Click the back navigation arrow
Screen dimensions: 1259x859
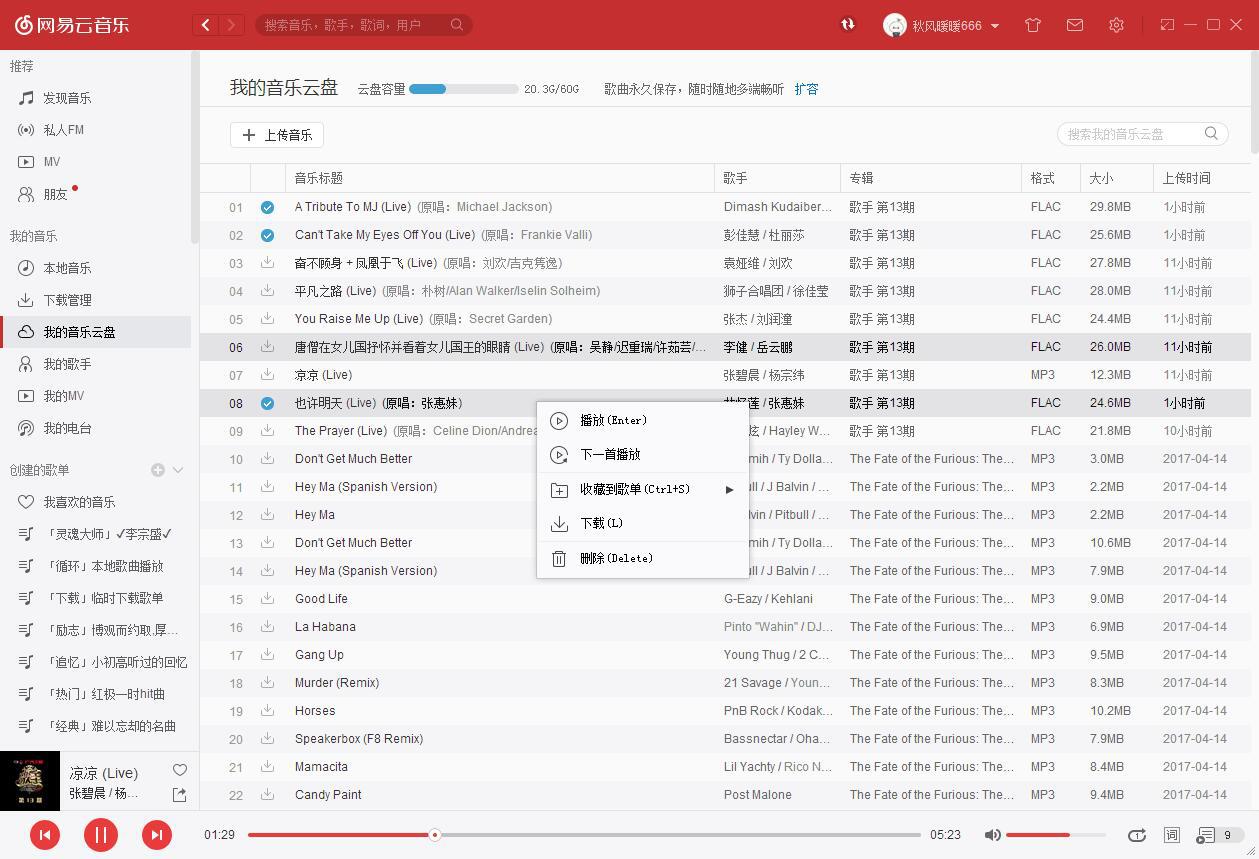click(206, 25)
